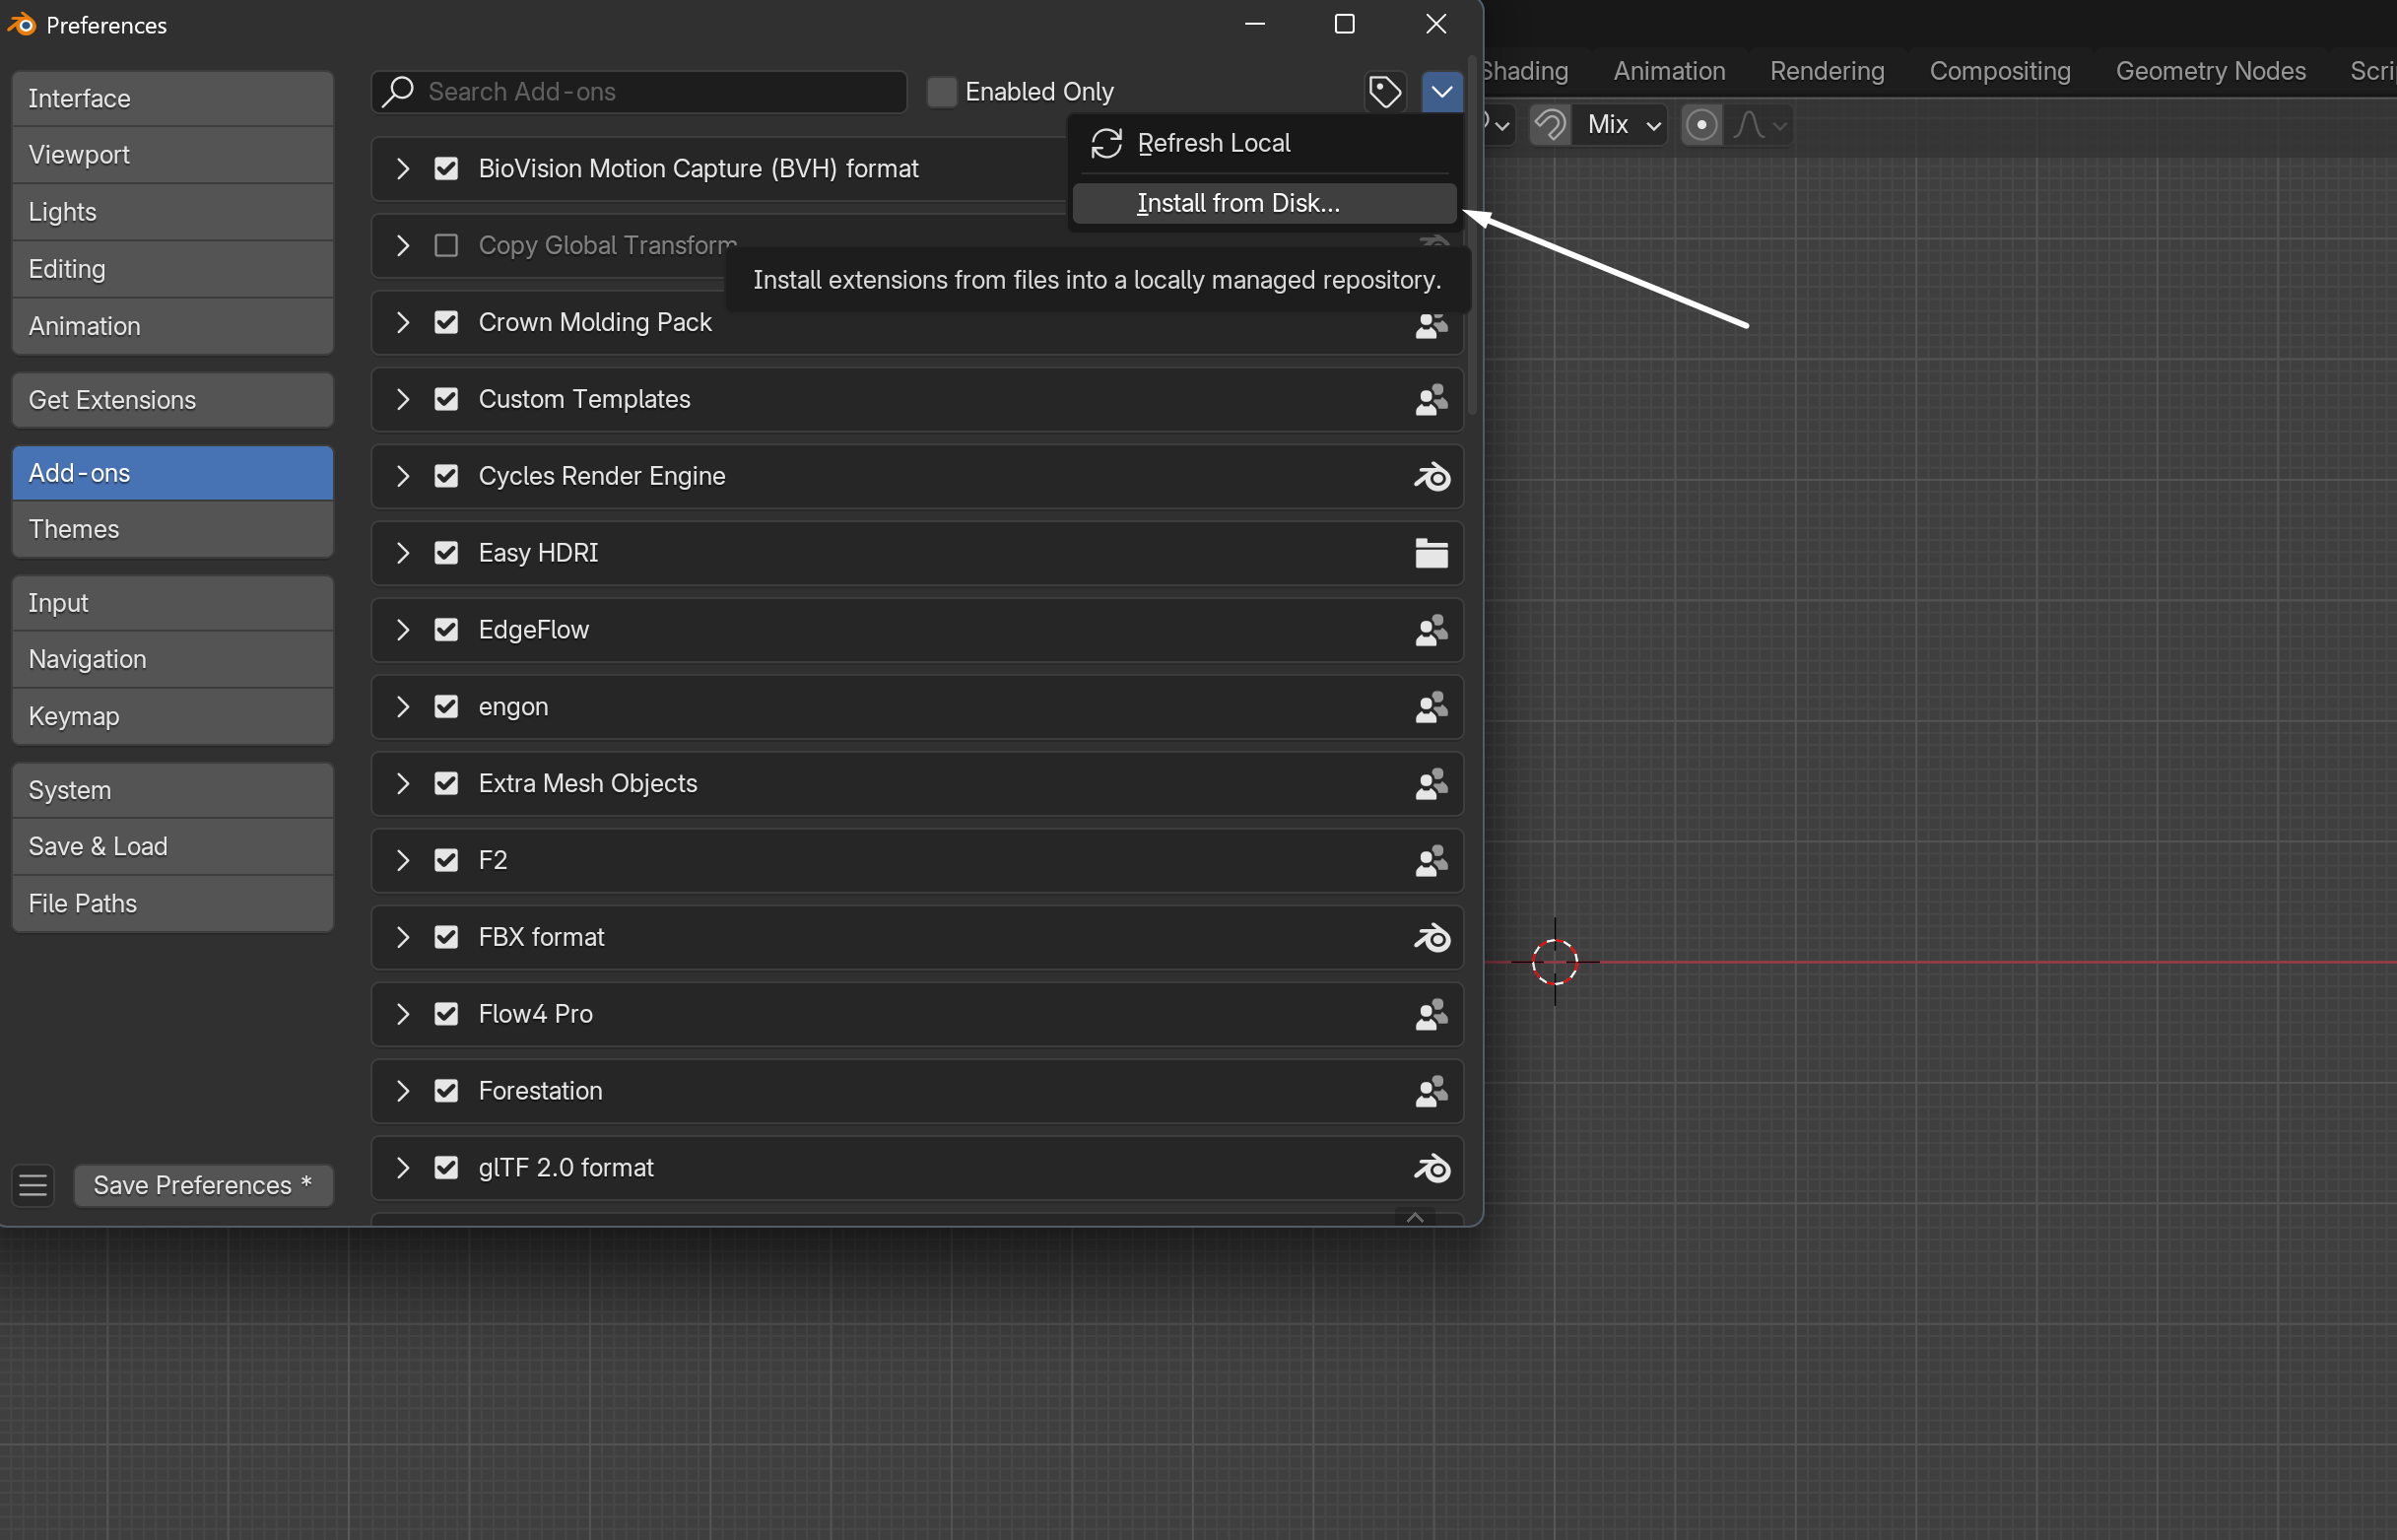Toggle FBX format checkbox
Screen dimensions: 2397x1540
pos(446,938)
